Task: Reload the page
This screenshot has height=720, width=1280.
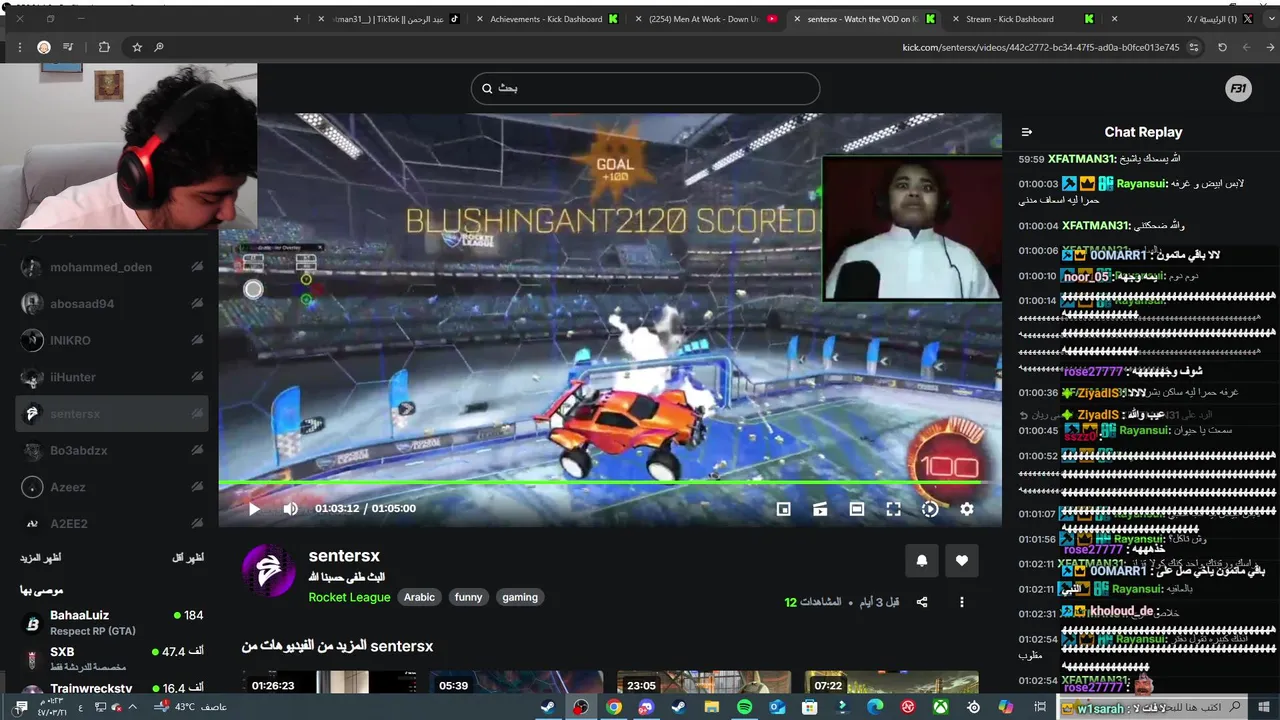Action: pos(1222,47)
